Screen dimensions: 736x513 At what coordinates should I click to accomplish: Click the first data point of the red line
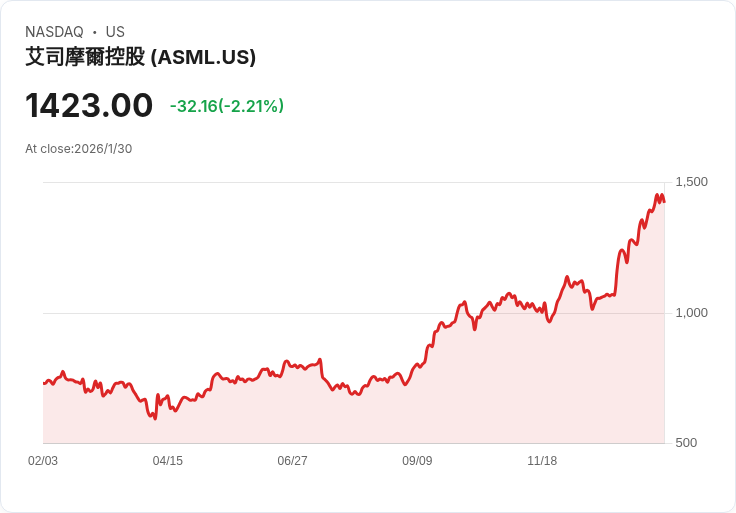click(x=44, y=383)
